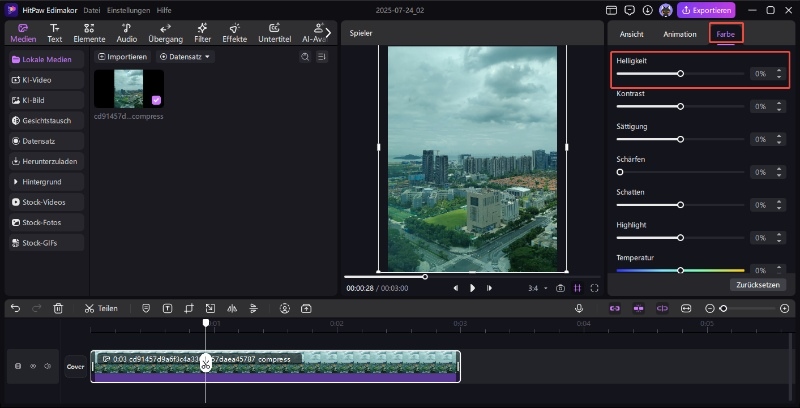The image size is (800, 408).
Task: Mute the video track speaker icon
Action: tap(48, 366)
